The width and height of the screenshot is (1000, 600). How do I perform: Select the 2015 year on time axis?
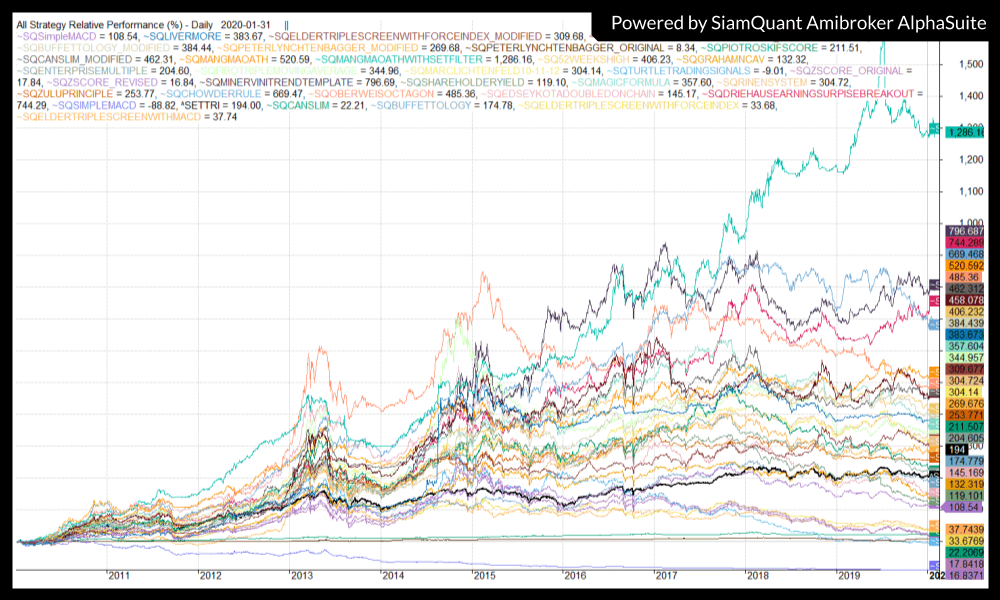(484, 577)
